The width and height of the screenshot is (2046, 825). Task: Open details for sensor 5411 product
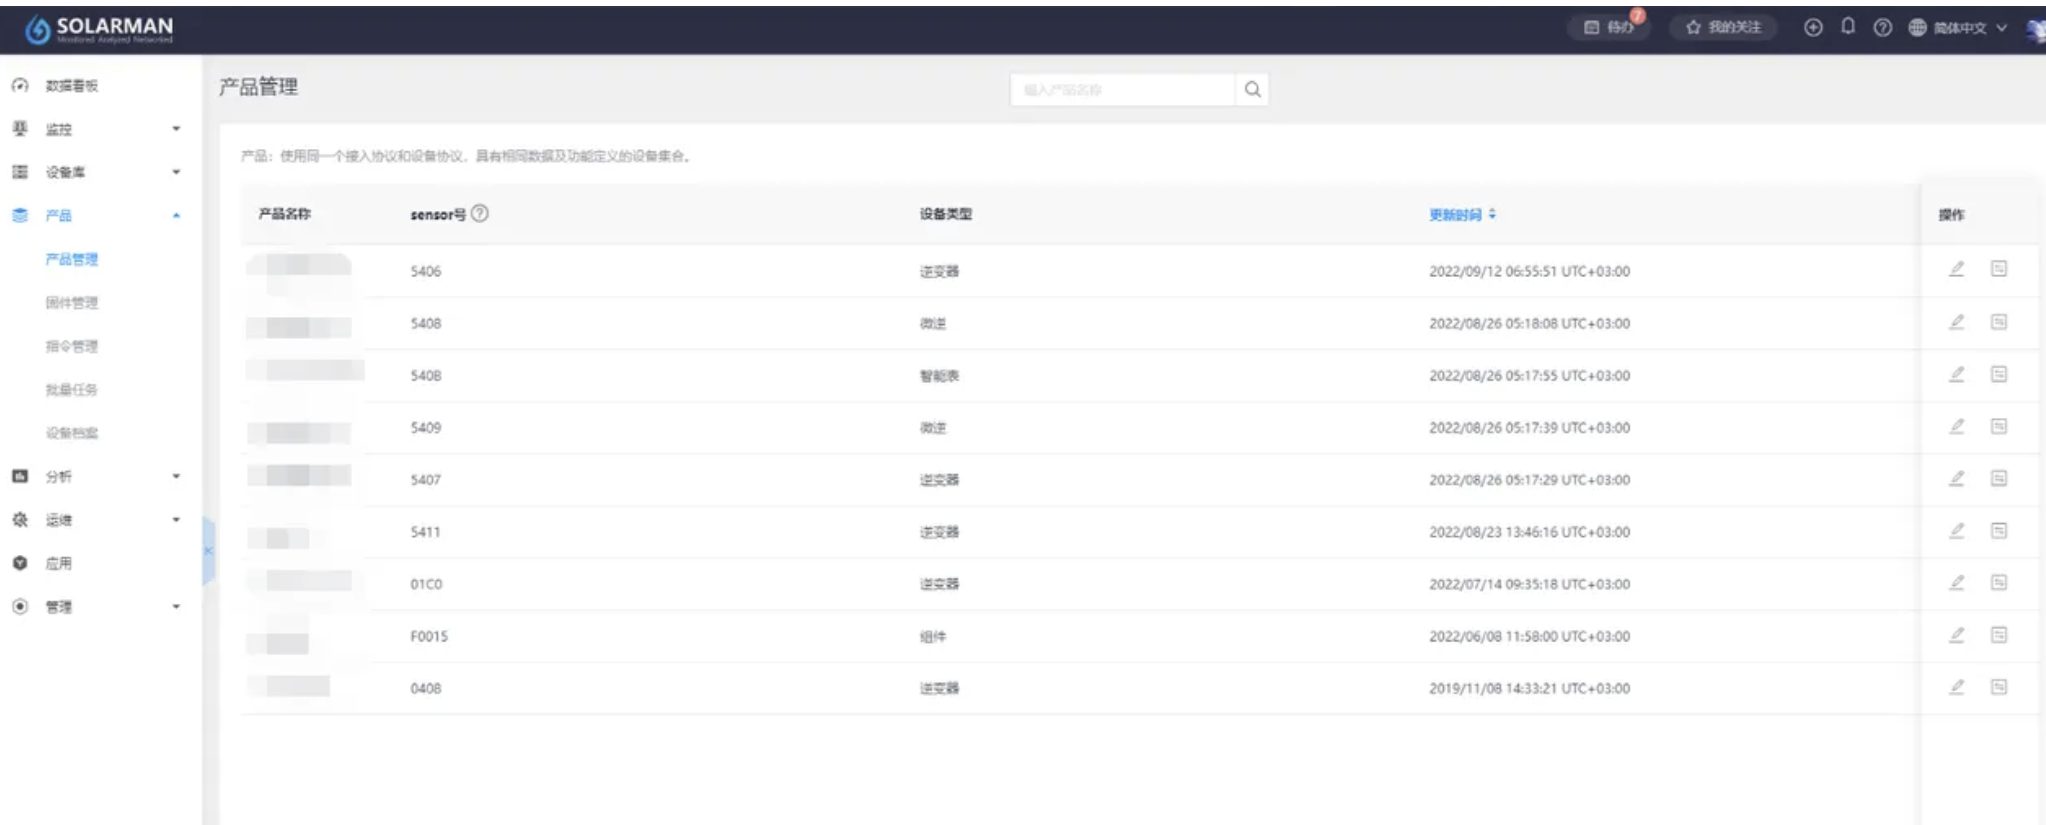click(x=1999, y=530)
